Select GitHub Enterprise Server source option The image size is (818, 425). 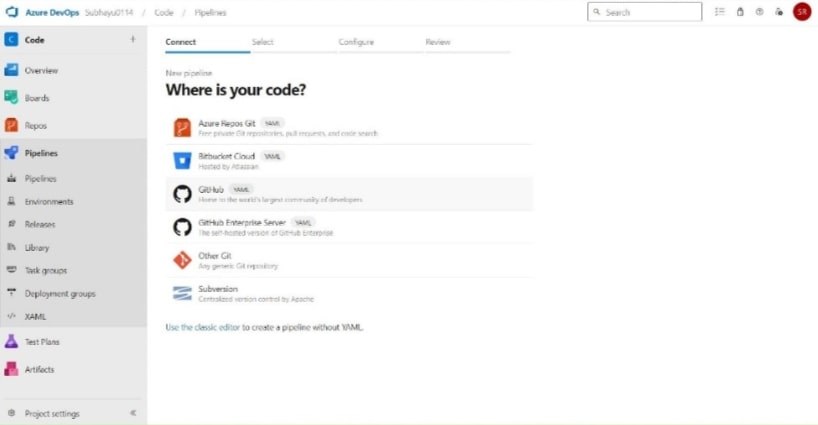(349, 227)
